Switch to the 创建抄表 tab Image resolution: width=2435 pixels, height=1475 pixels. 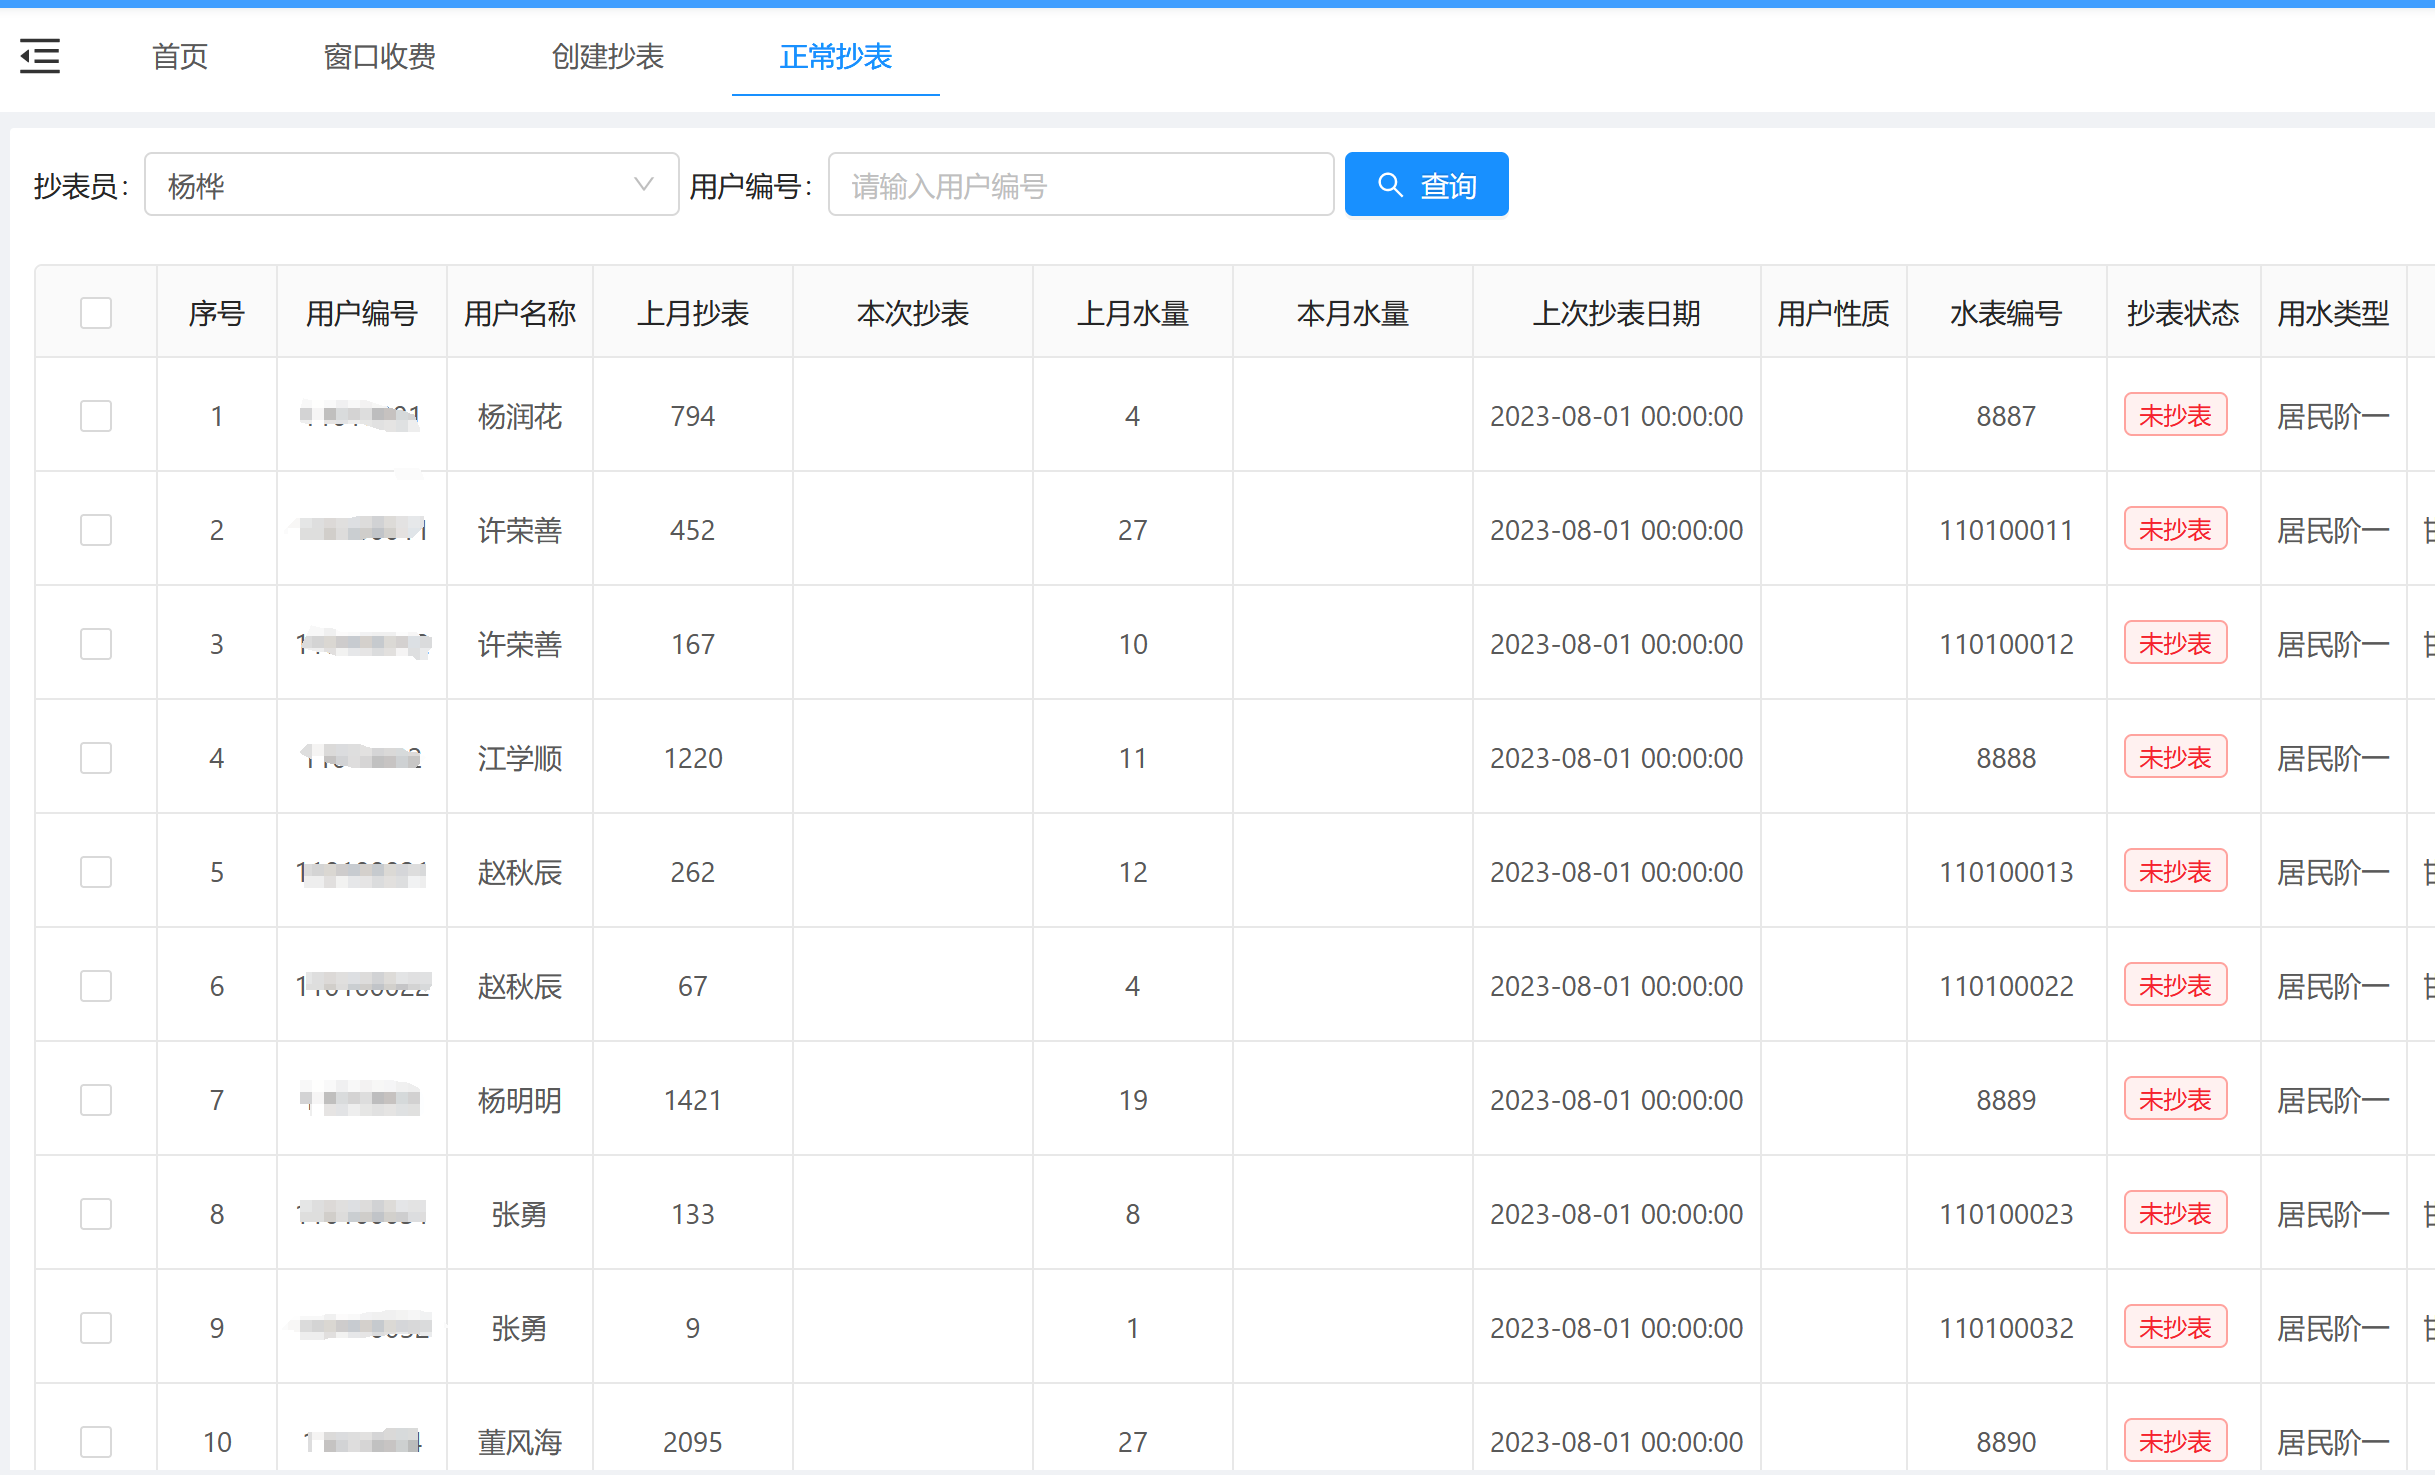click(x=608, y=56)
